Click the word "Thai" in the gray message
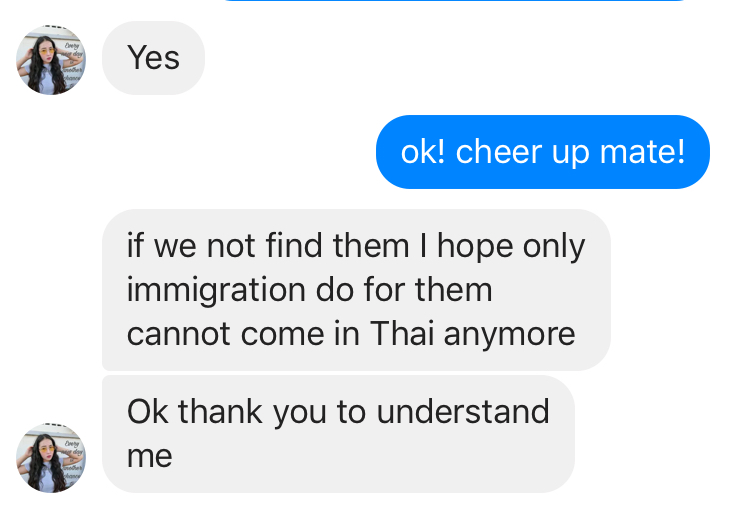The width and height of the screenshot is (750, 508). pos(403,333)
